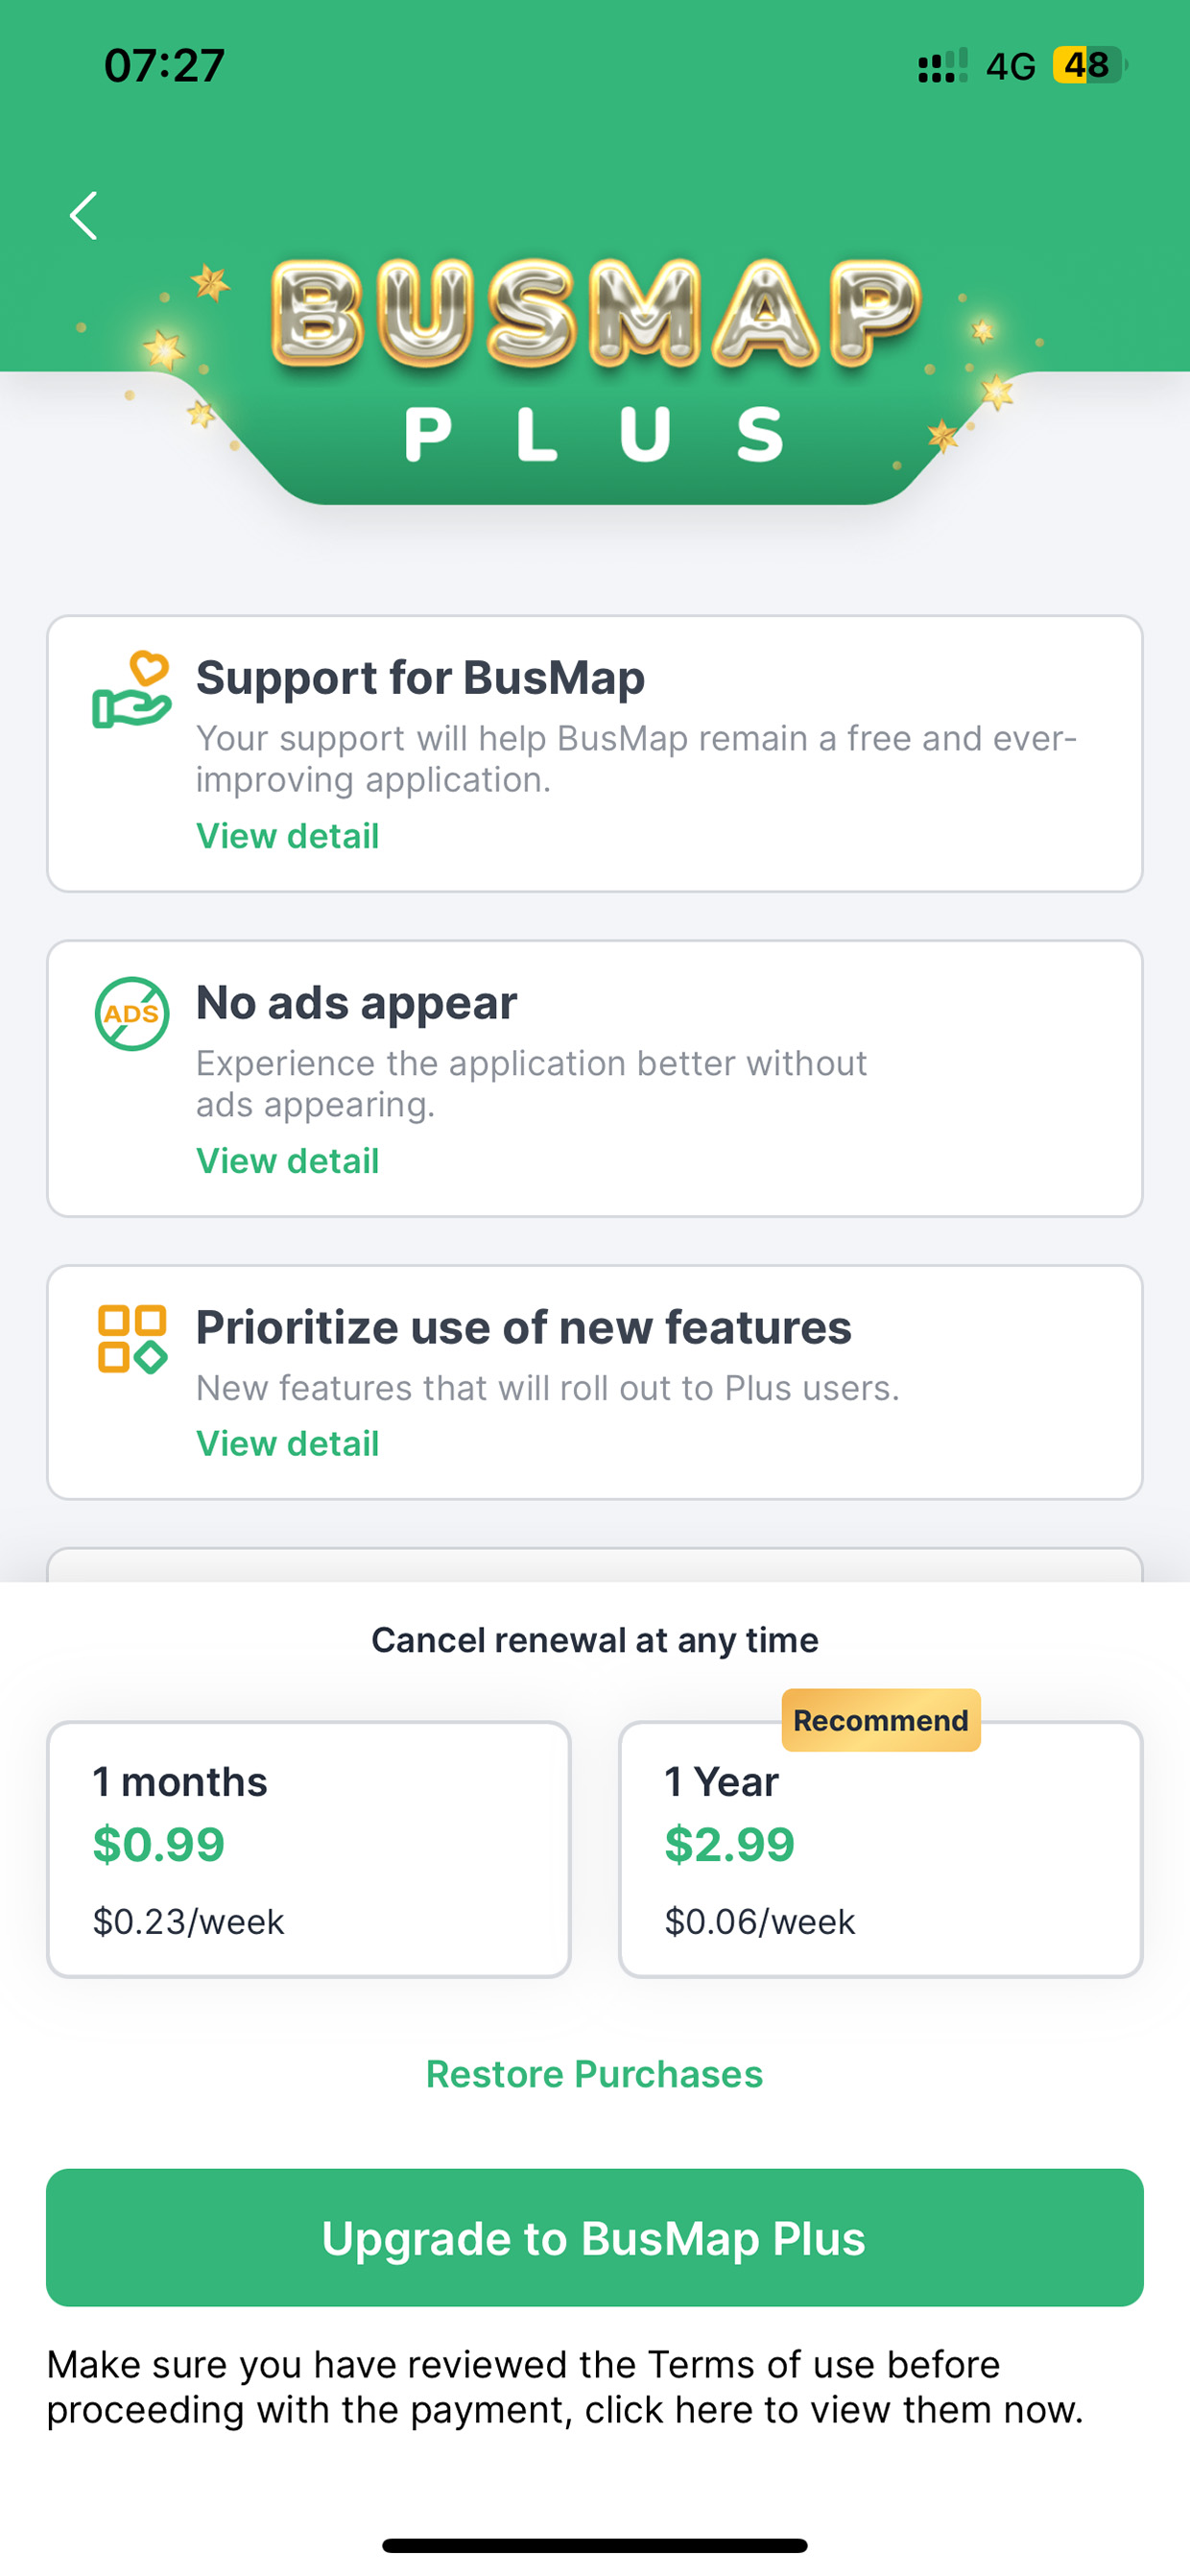Select the 1 months $0.99 plan

pos(309,1849)
